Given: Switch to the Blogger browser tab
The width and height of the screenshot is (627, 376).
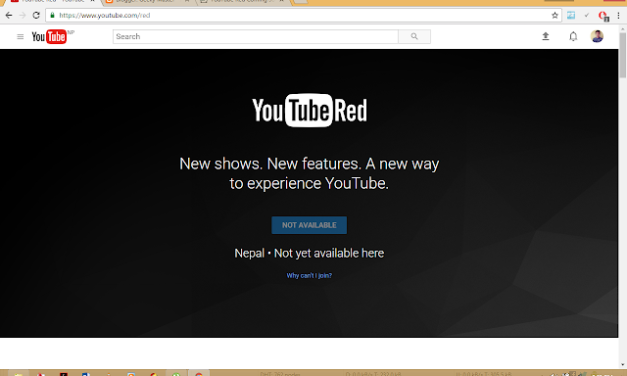Looking at the screenshot, I should coord(147,2).
